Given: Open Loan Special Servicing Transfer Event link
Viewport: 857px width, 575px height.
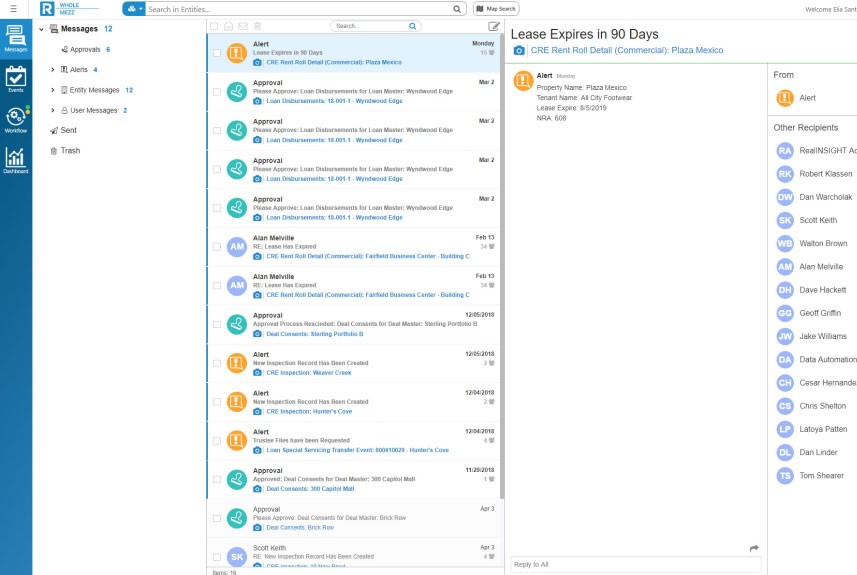Looking at the screenshot, I should [x=357, y=450].
